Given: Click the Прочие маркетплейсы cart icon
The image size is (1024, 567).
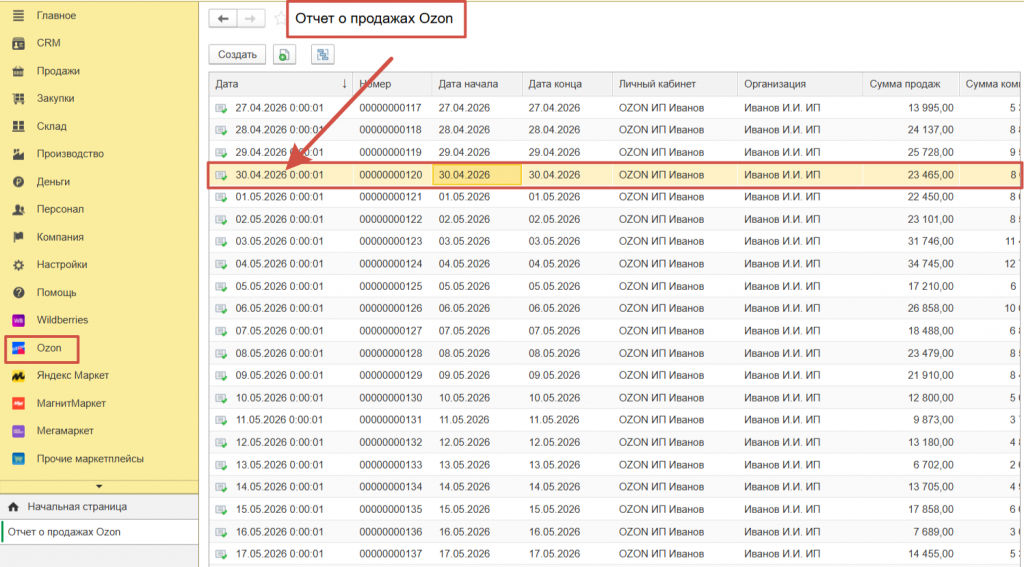Looking at the screenshot, I should (18, 459).
